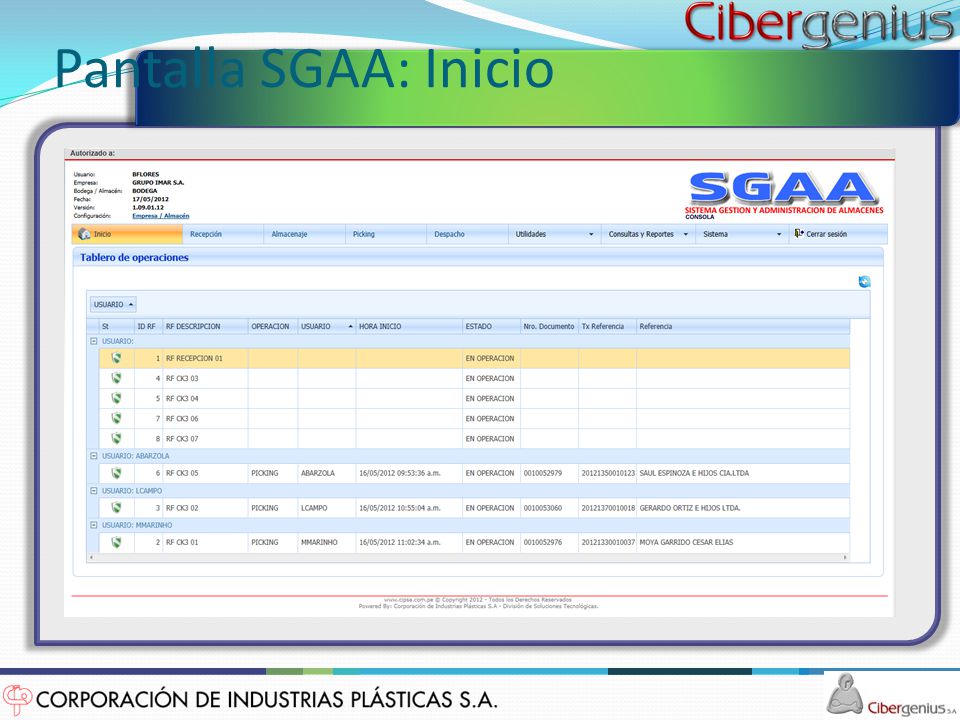This screenshot has width=960, height=720.
Task: Click the status shield icon for RF CK3 01
Action: pyautogui.click(x=116, y=542)
